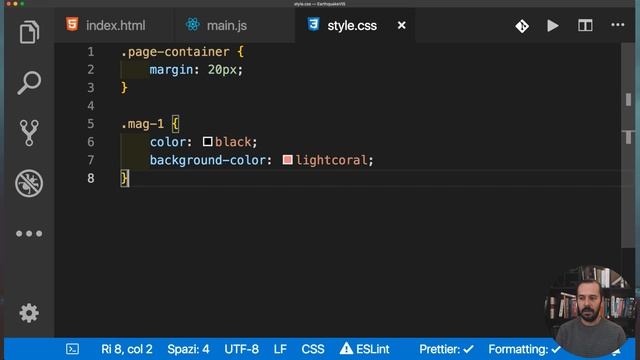The height and width of the screenshot is (360, 640).
Task: Open the Search magnifier in activity bar
Action: [29, 82]
